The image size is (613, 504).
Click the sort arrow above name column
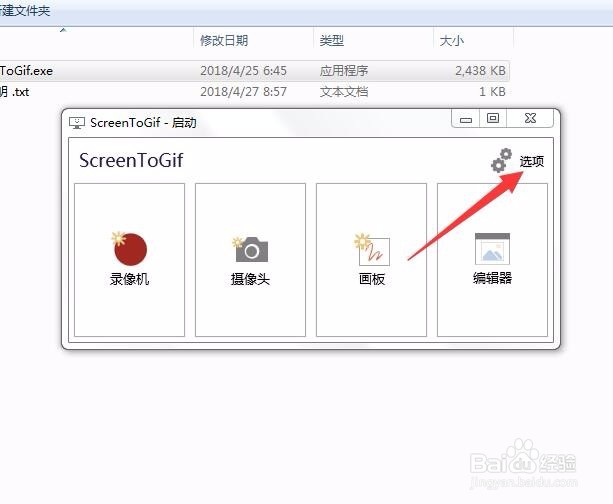pyautogui.click(x=63, y=30)
